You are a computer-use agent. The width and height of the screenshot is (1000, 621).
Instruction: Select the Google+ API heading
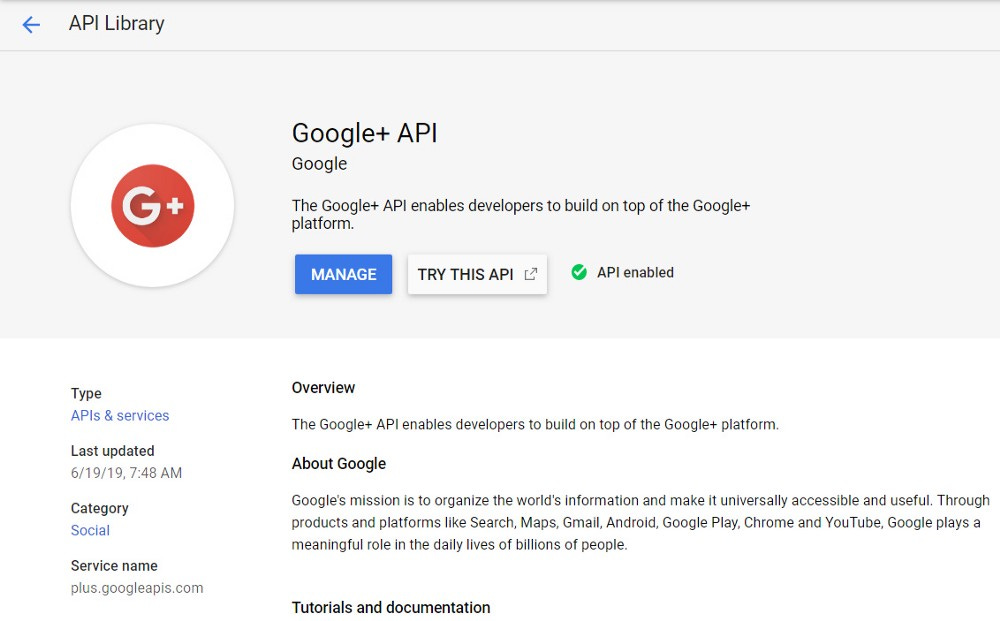tap(364, 133)
